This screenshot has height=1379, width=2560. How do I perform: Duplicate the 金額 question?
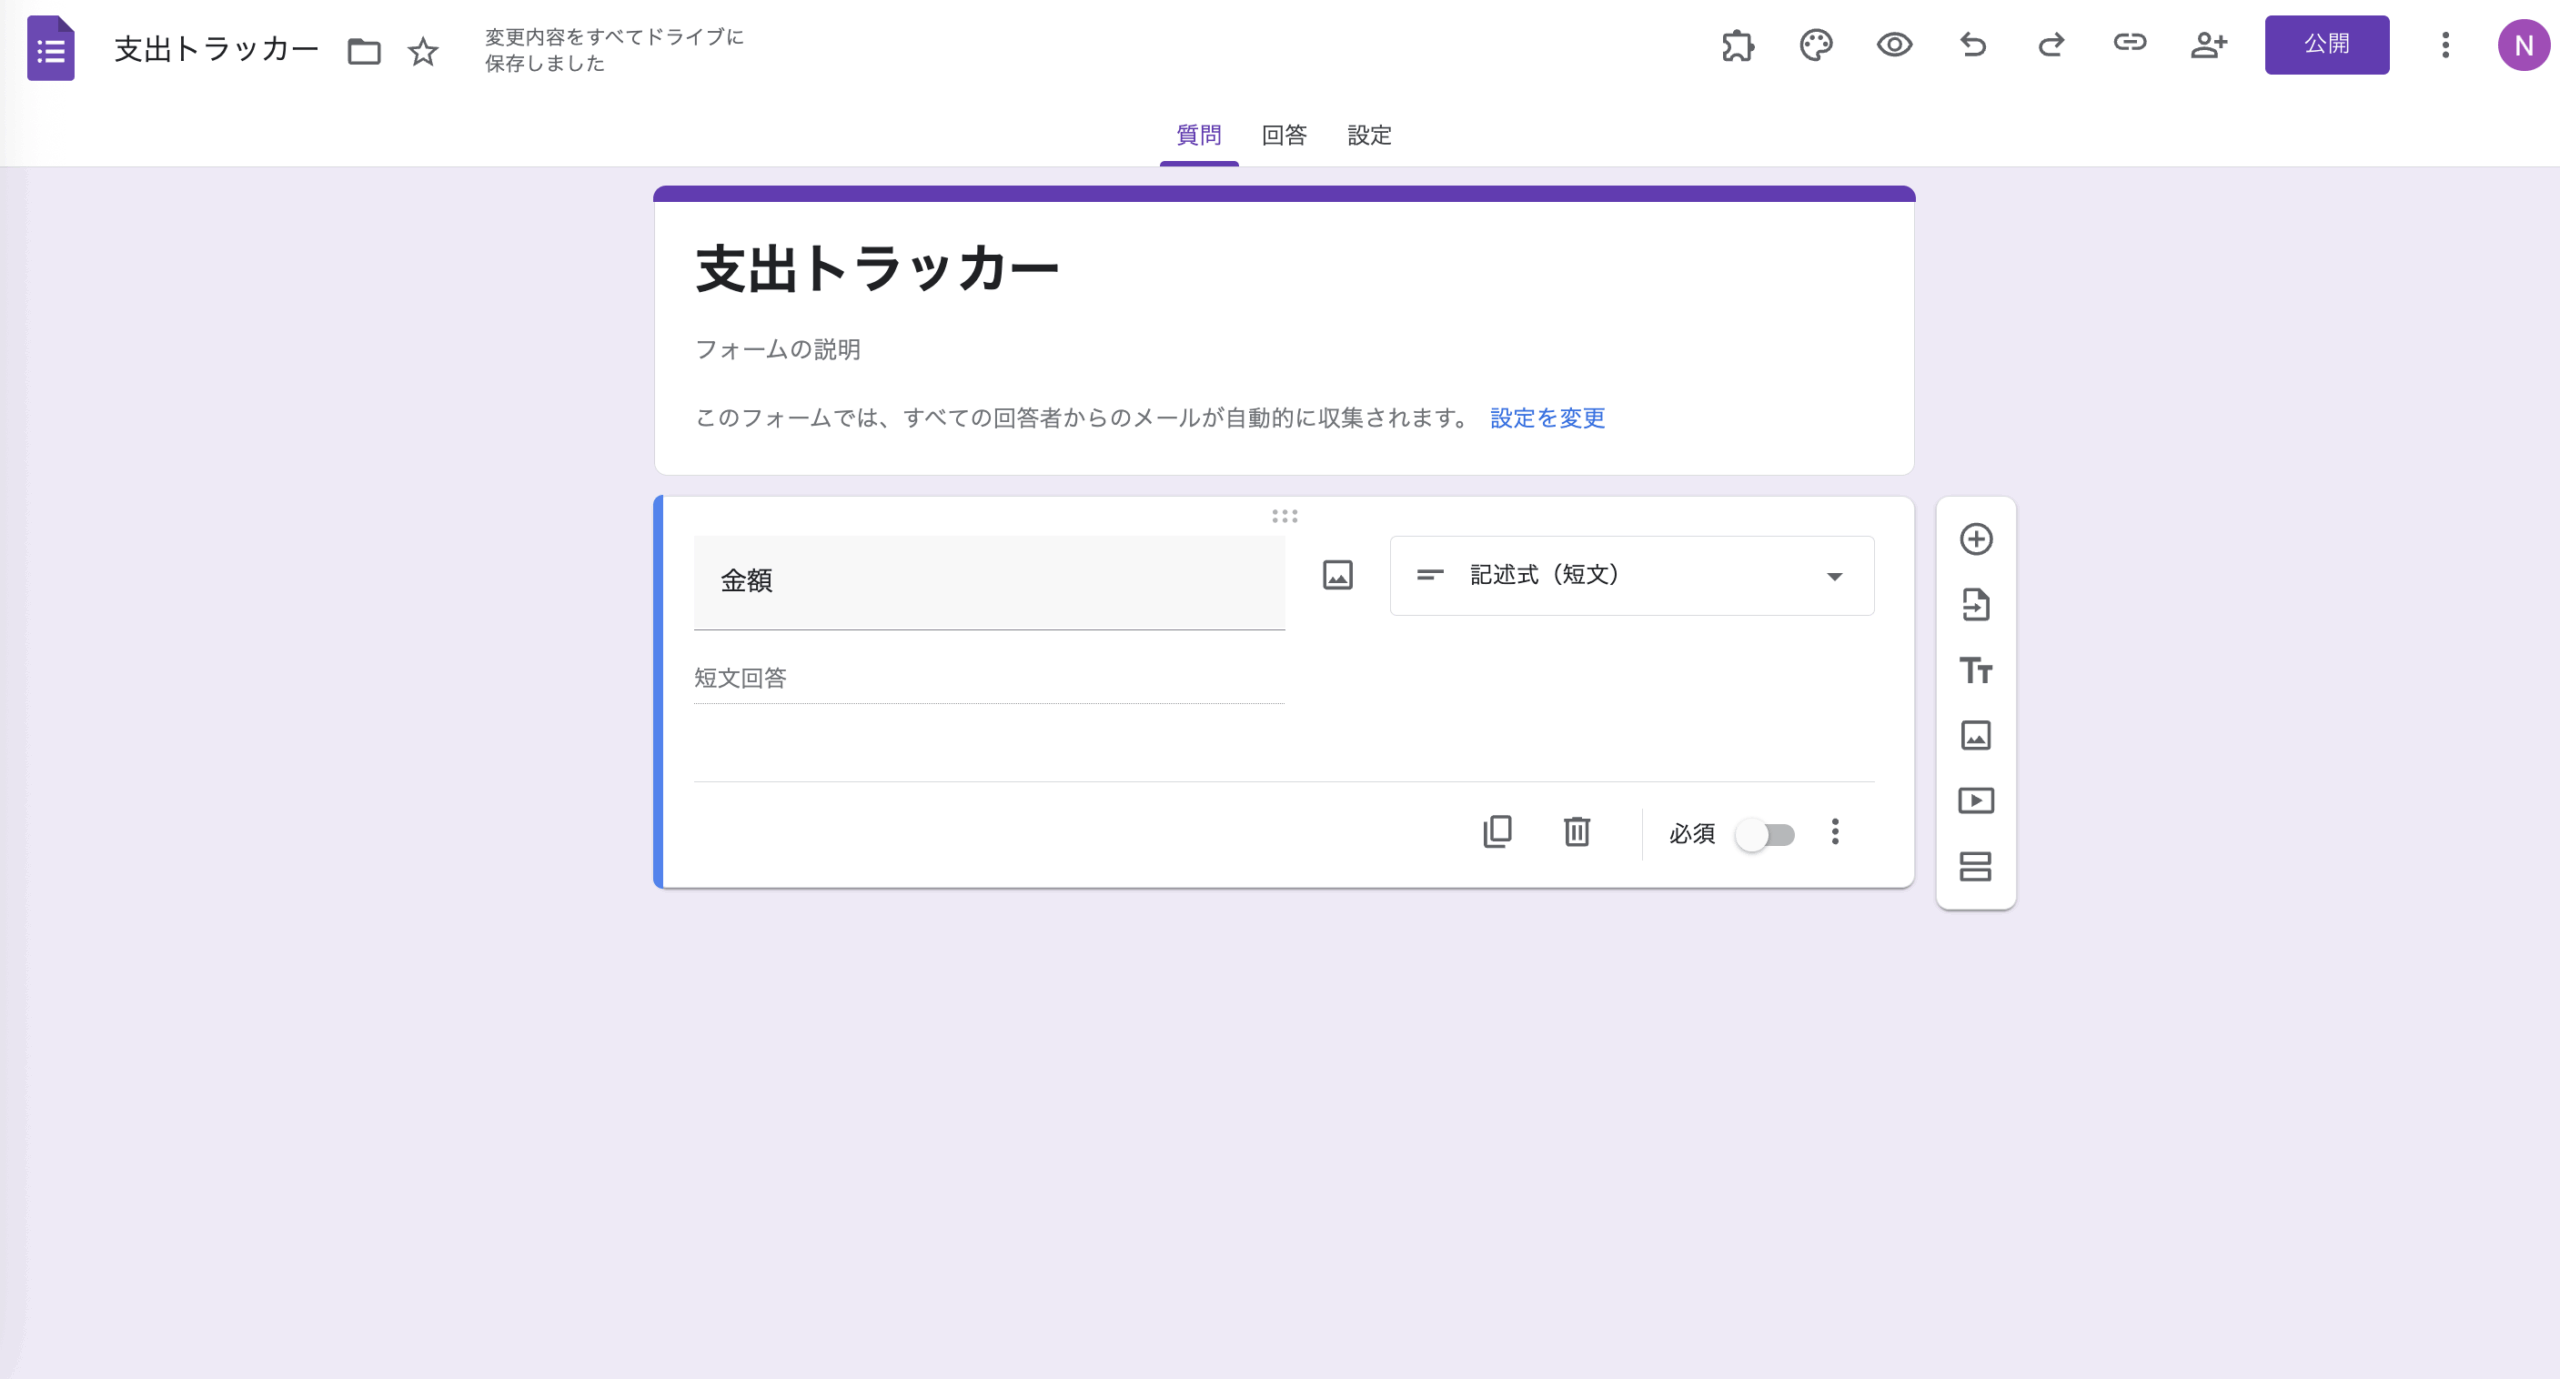pos(1497,832)
